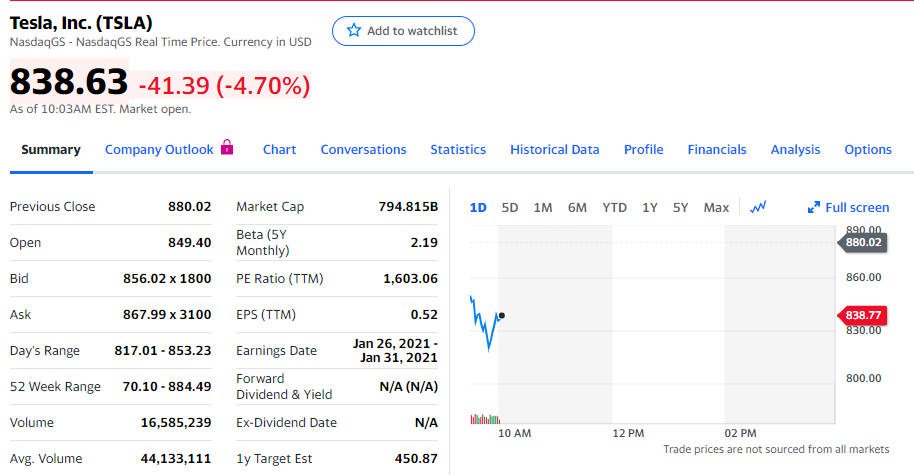Click the 52 Week Range value 70.10 - 884.49

pos(167,386)
